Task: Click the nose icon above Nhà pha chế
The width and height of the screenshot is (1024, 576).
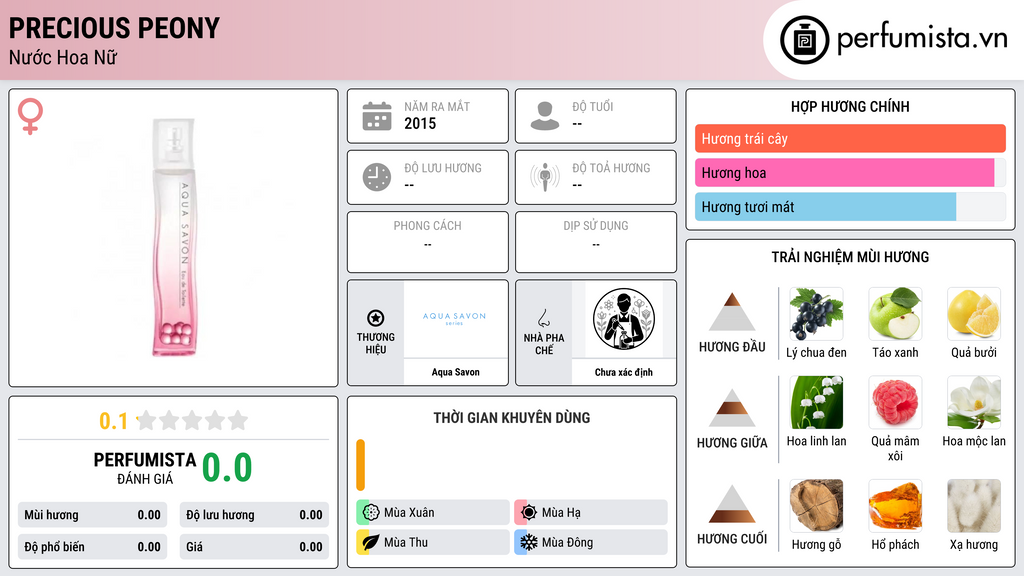Action: click(x=543, y=318)
